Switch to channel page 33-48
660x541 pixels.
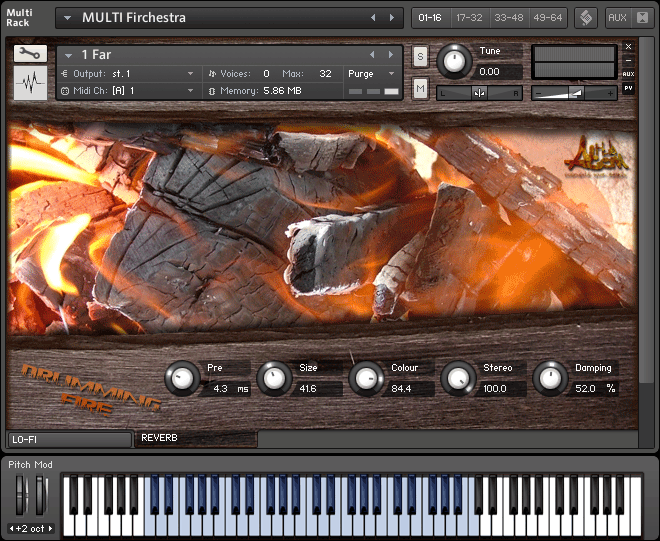pos(508,18)
